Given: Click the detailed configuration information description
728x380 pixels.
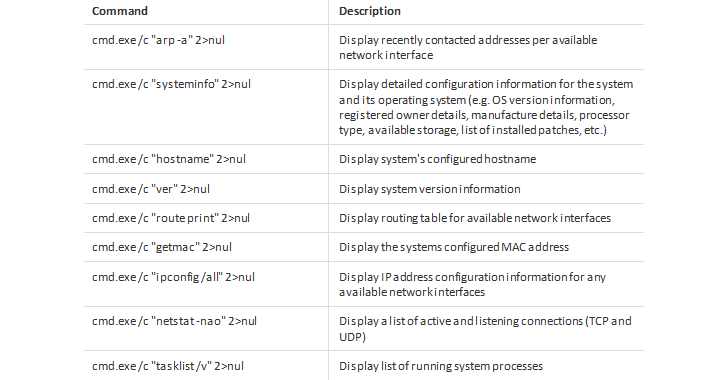Looking at the screenshot, I should pos(486,107).
